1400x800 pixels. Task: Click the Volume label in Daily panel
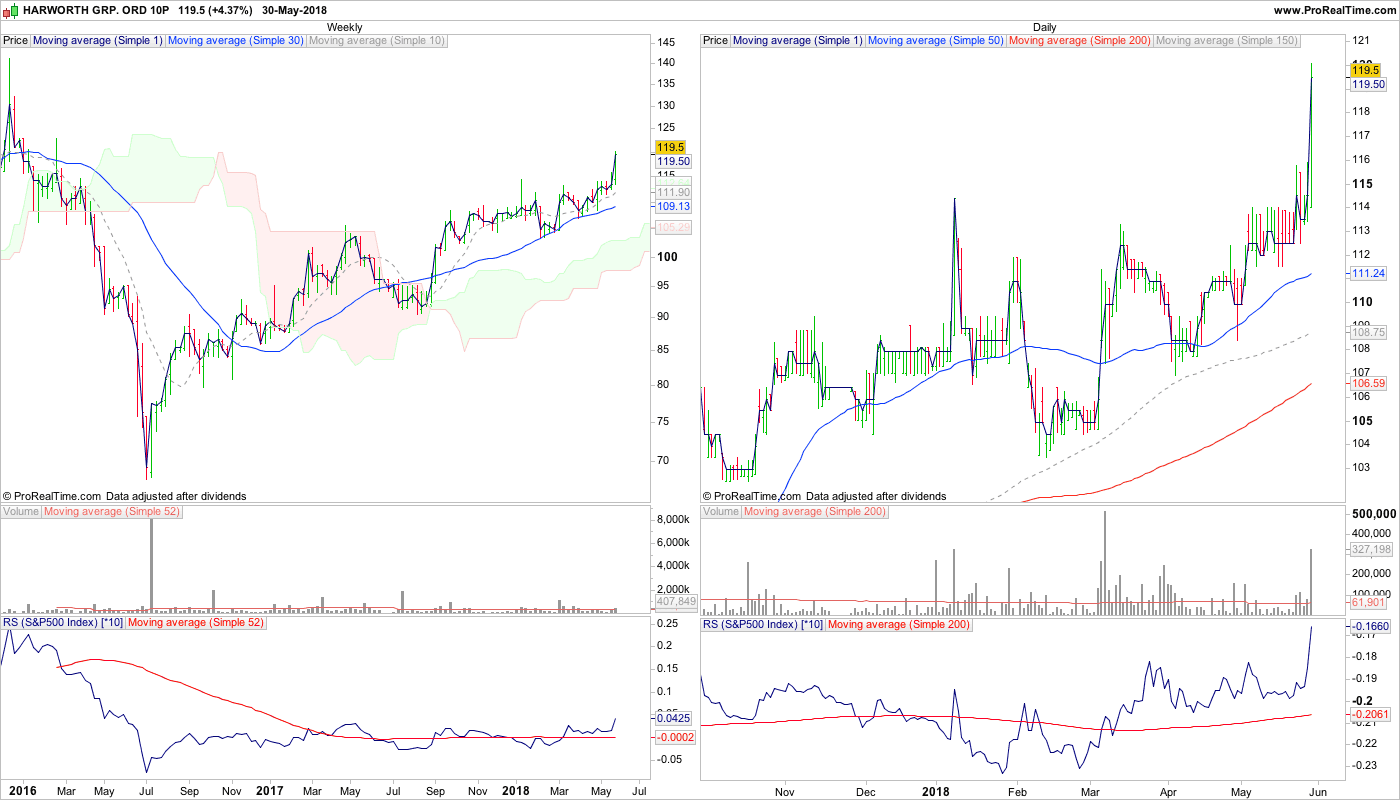(x=722, y=512)
